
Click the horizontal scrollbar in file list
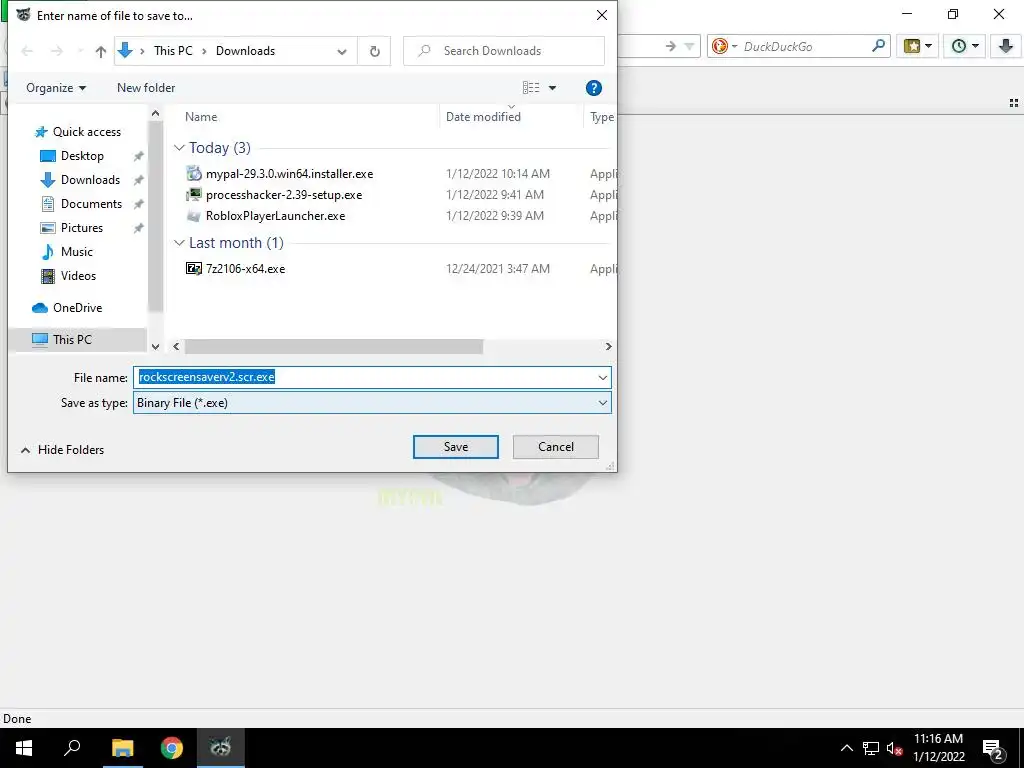[x=334, y=347]
